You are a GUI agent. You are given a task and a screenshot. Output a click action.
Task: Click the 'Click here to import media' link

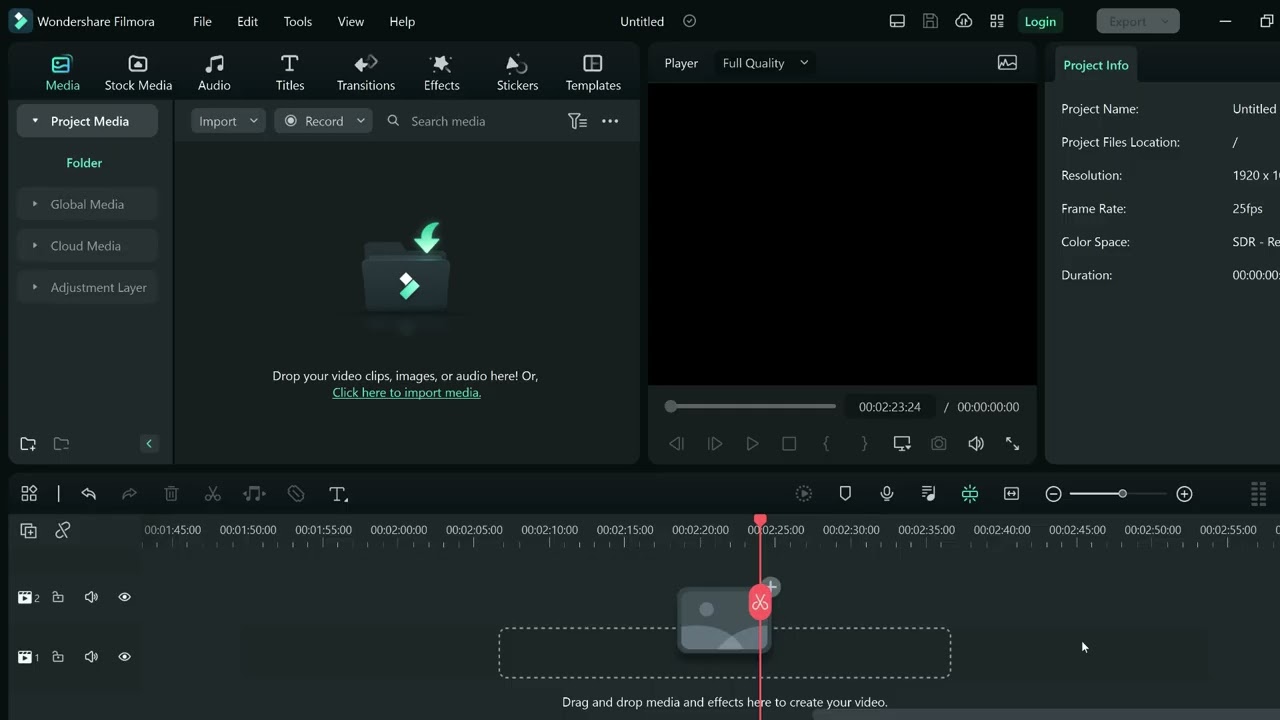coord(407,393)
